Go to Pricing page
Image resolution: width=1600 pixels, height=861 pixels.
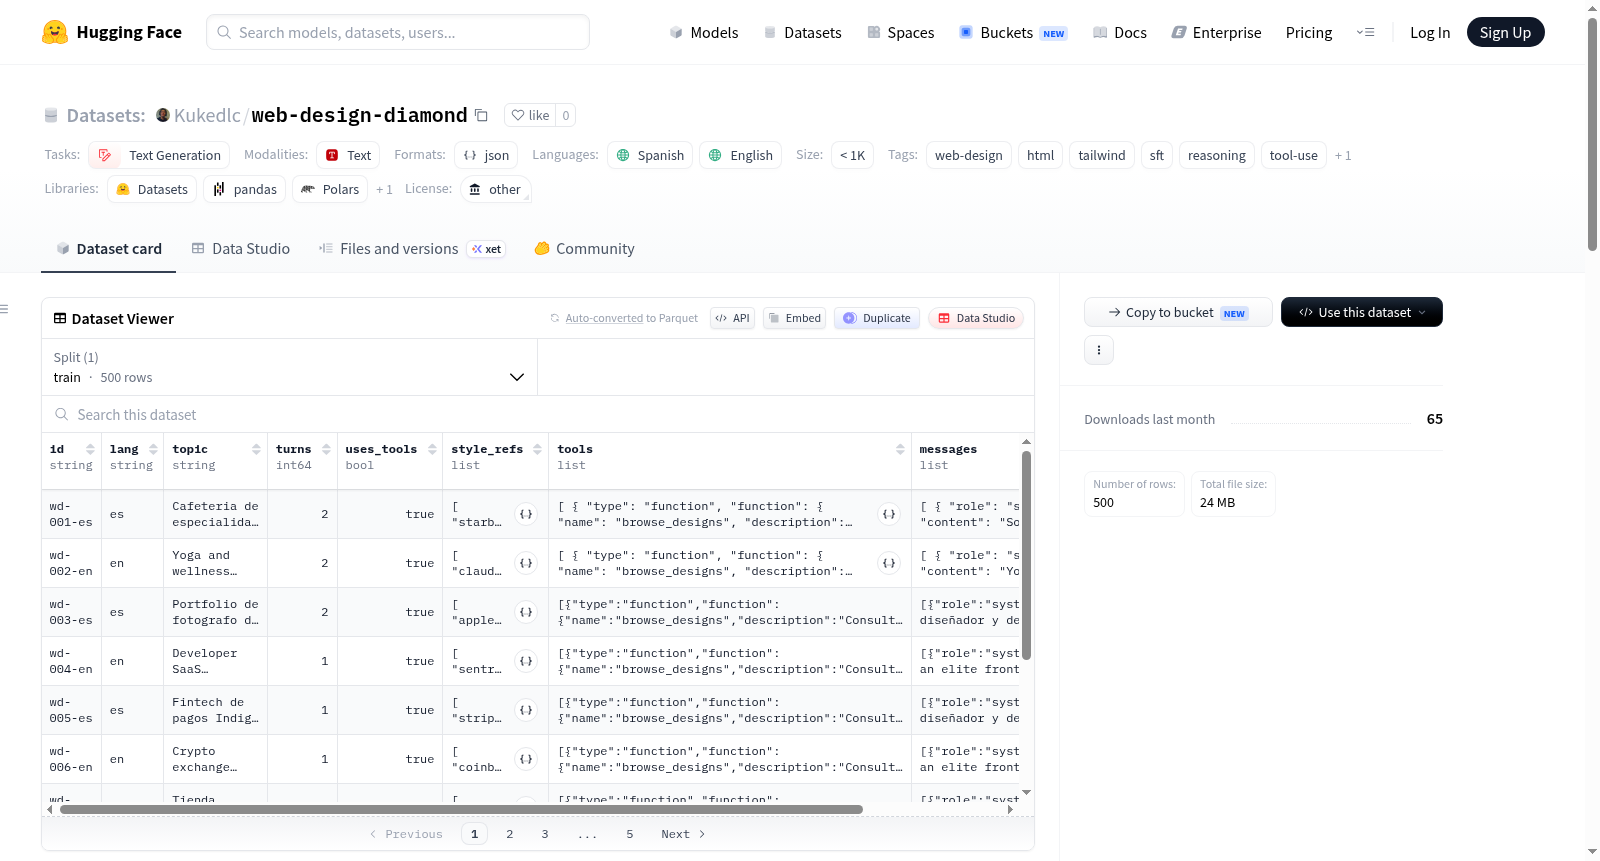pos(1309,32)
